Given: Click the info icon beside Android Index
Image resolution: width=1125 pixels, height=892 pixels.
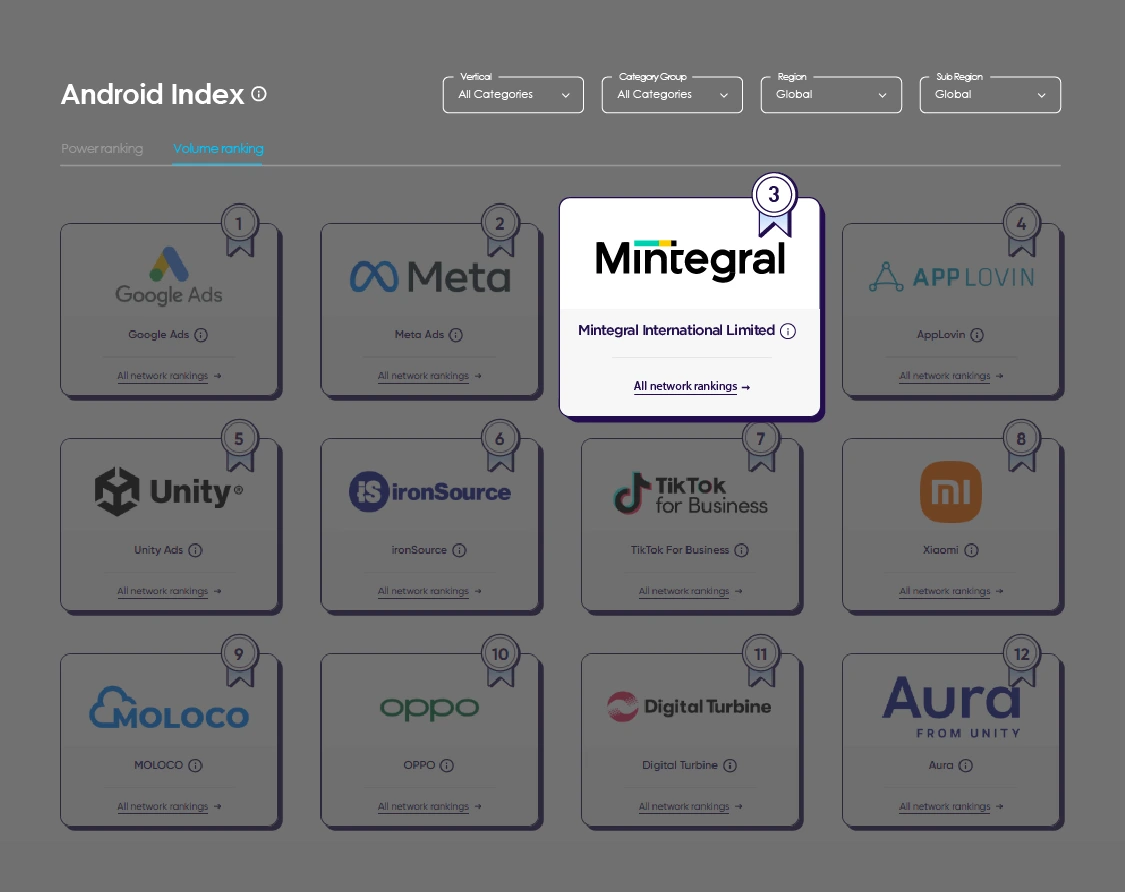Looking at the screenshot, I should [259, 94].
